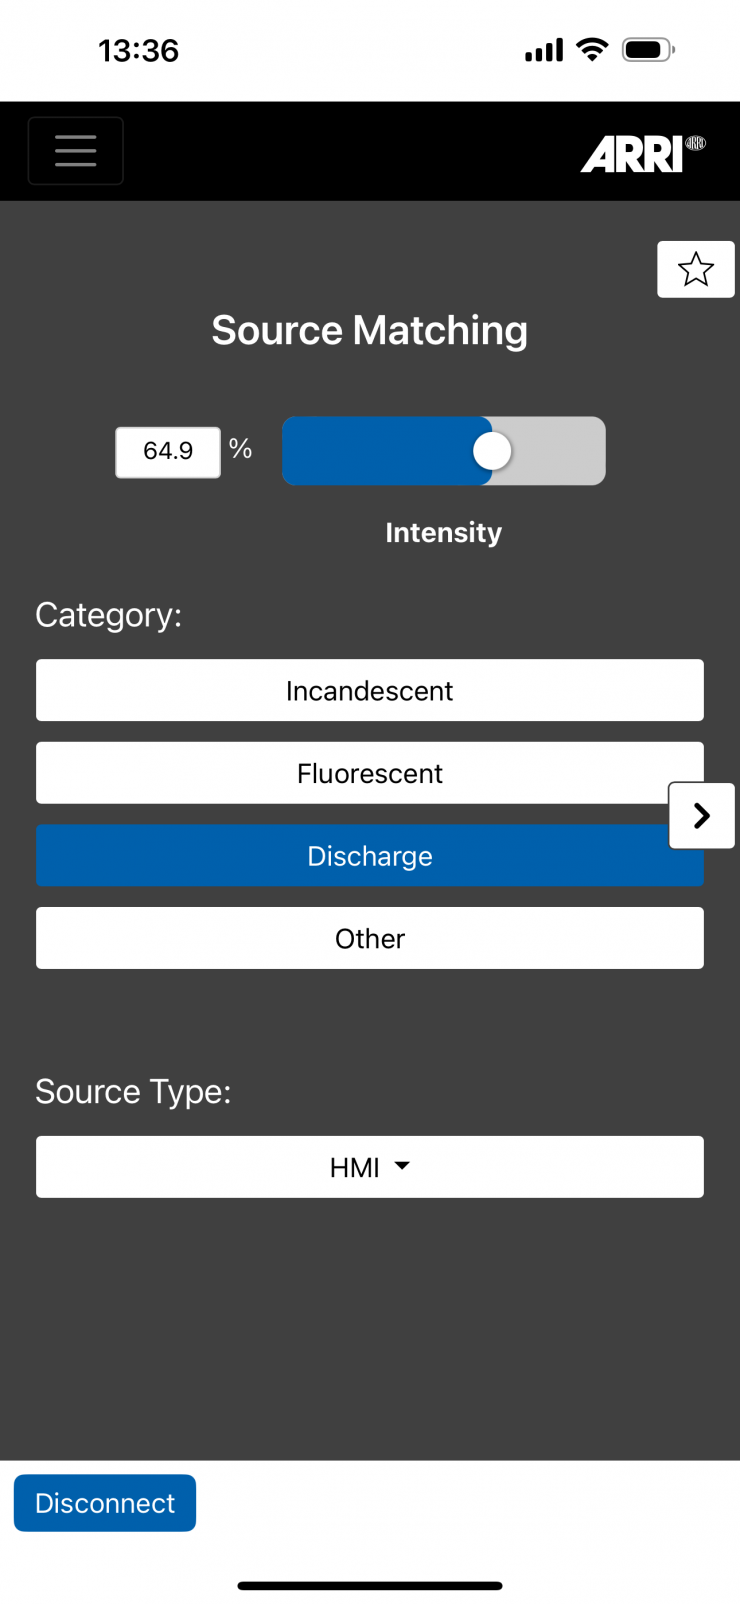Open the HMI source type dropdown
The image size is (740, 1604).
(370, 1167)
